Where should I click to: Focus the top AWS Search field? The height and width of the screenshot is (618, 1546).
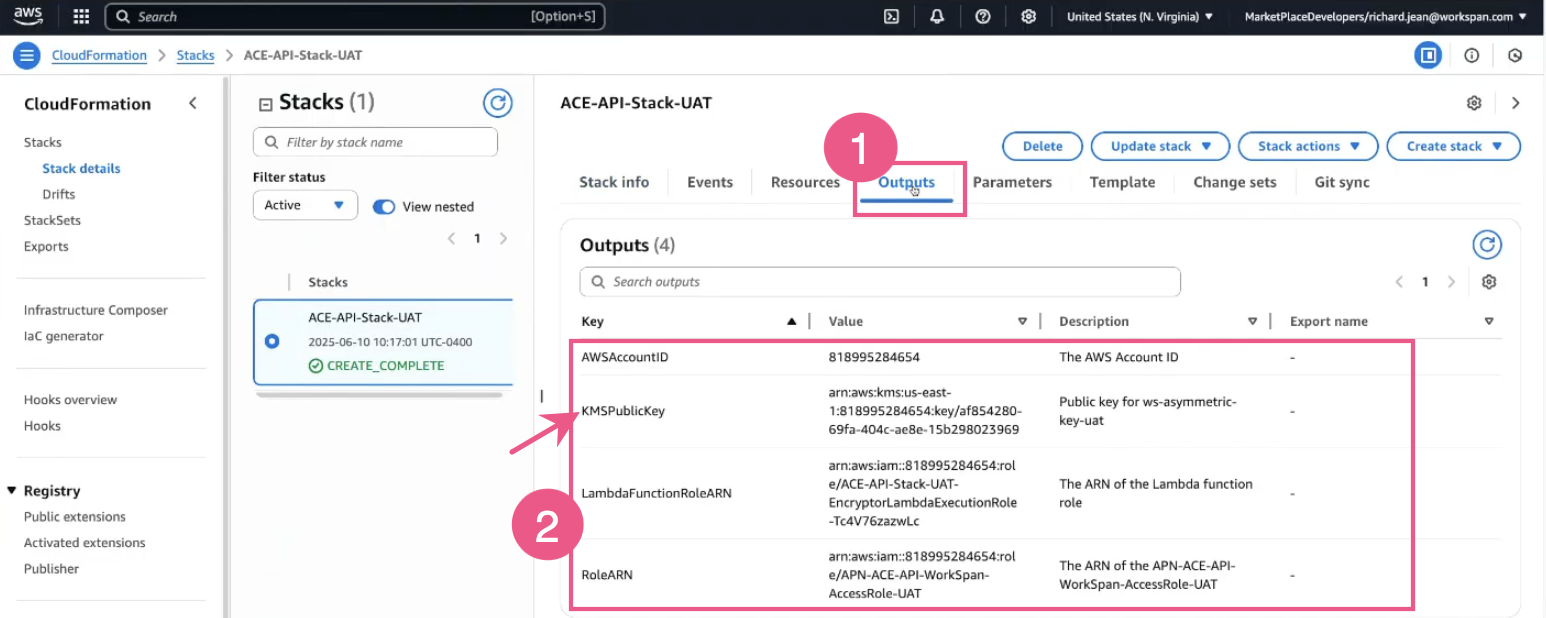(x=354, y=17)
